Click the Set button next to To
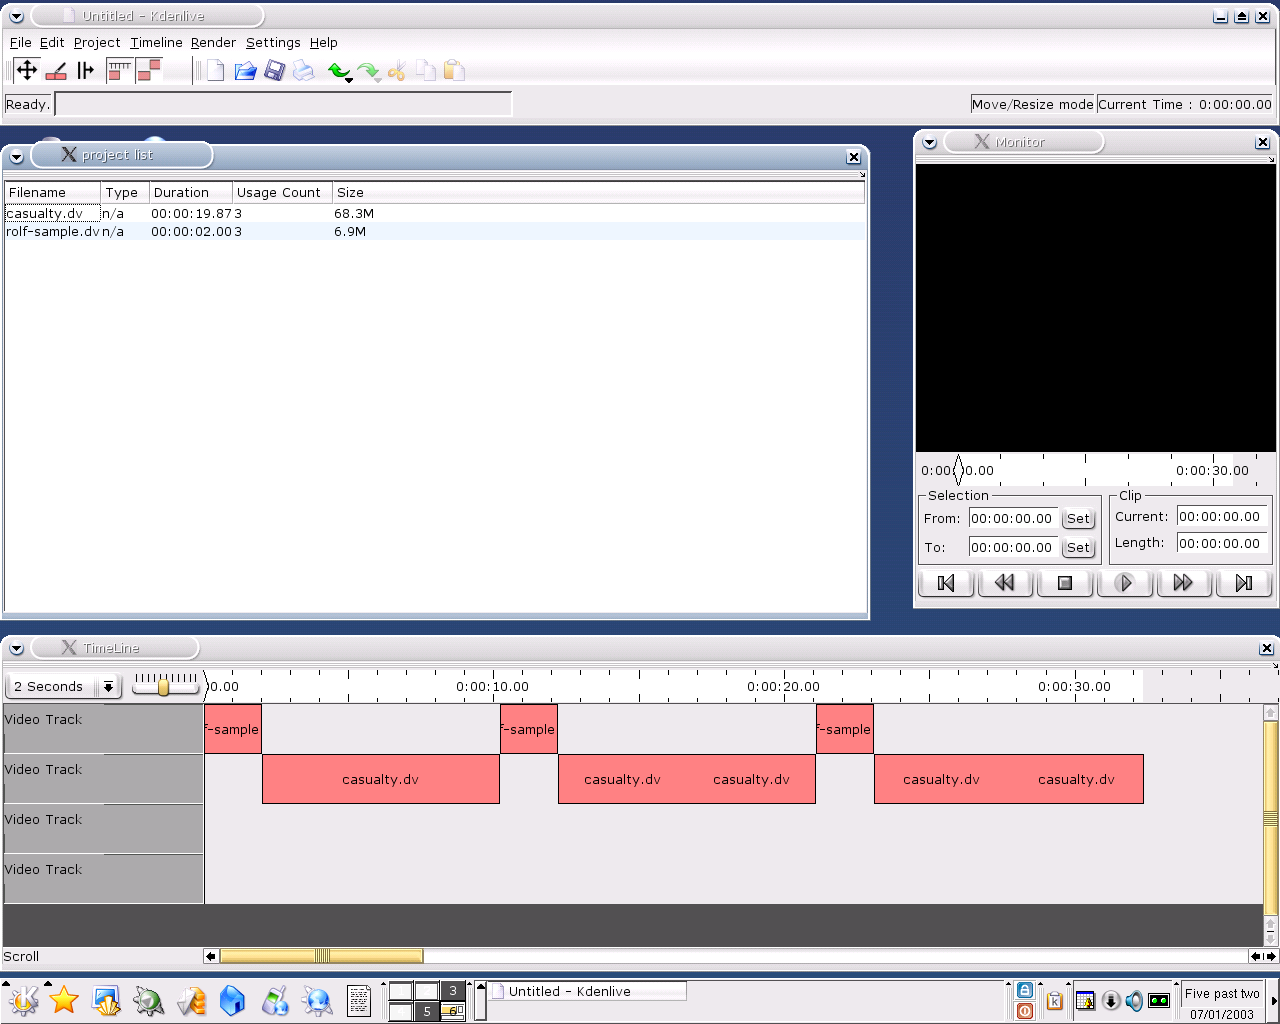This screenshot has height=1024, width=1280. pyautogui.click(x=1078, y=548)
